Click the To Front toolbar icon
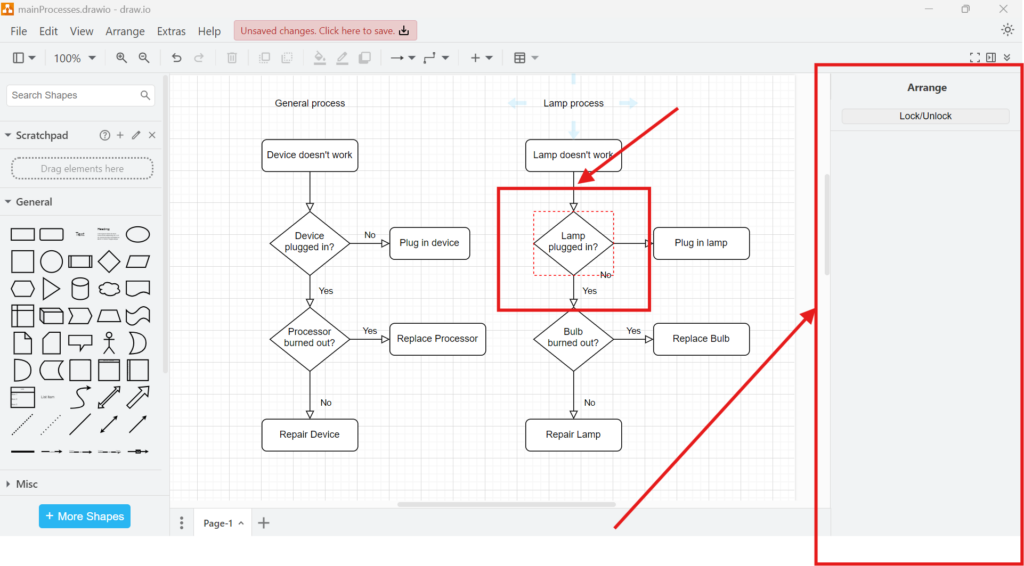 (x=264, y=57)
